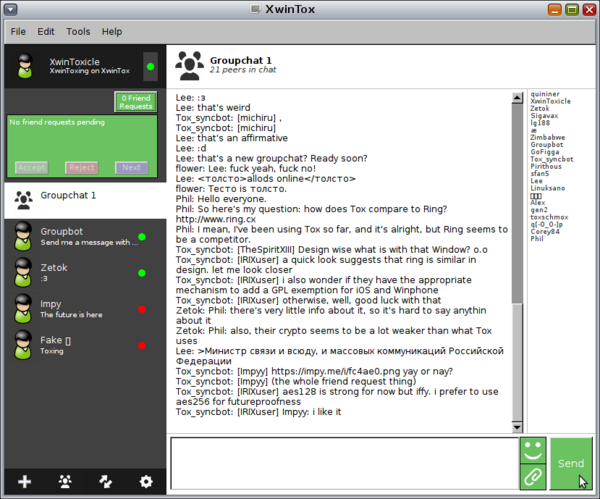The height and width of the screenshot is (499, 600).
Task: Open the window menu dropdown arrow
Action: click(x=11, y=9)
